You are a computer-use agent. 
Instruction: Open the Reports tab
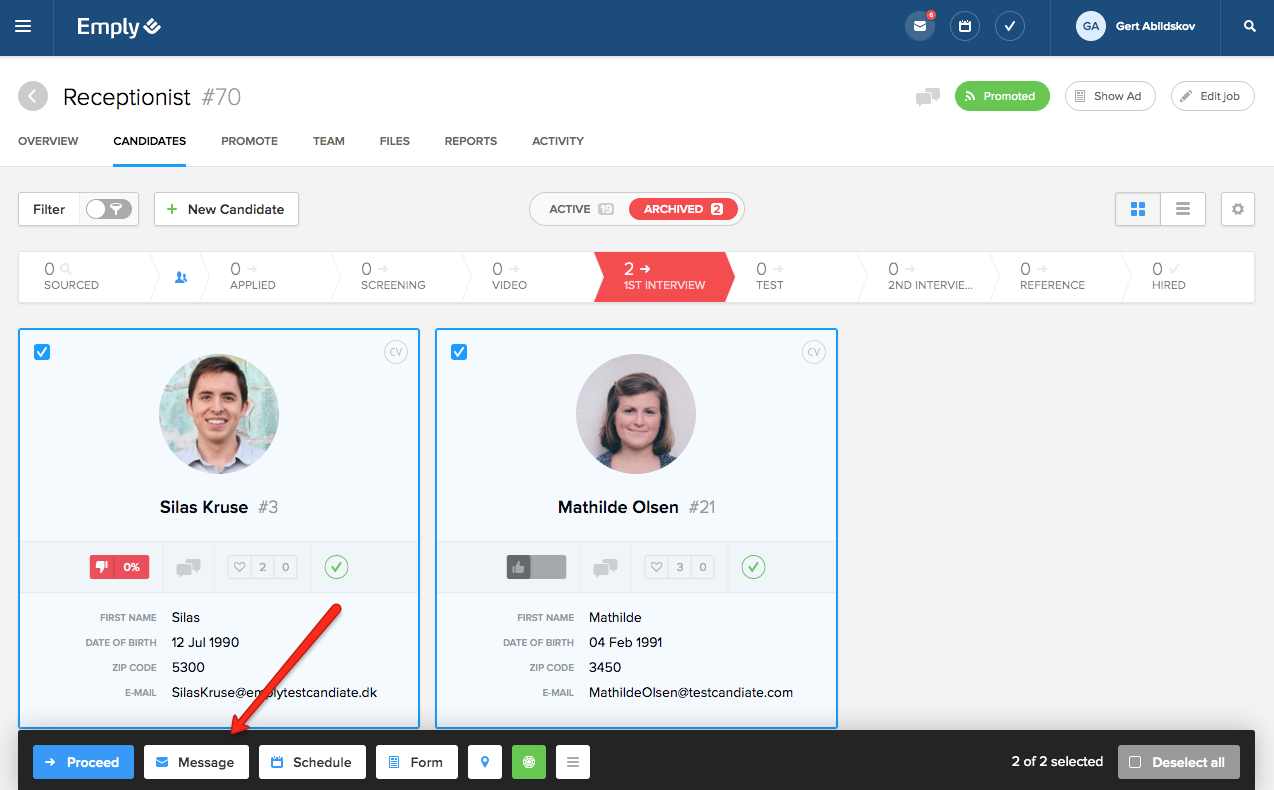click(470, 141)
